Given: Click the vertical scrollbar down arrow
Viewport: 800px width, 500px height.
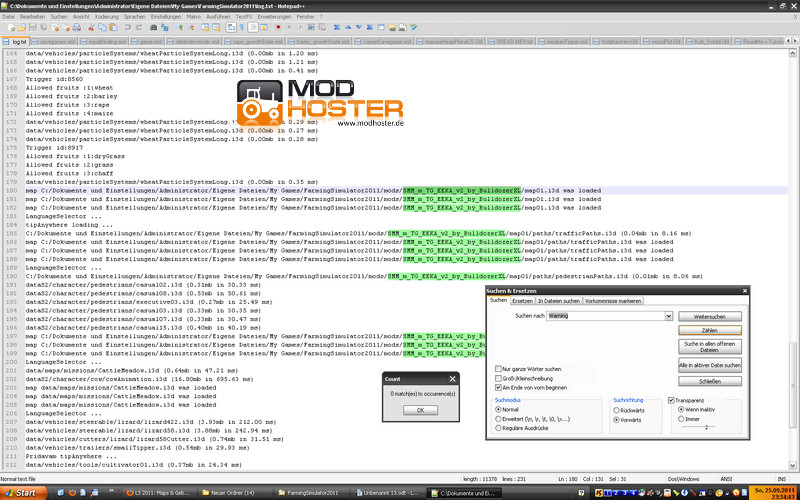Looking at the screenshot, I should (x=792, y=465).
